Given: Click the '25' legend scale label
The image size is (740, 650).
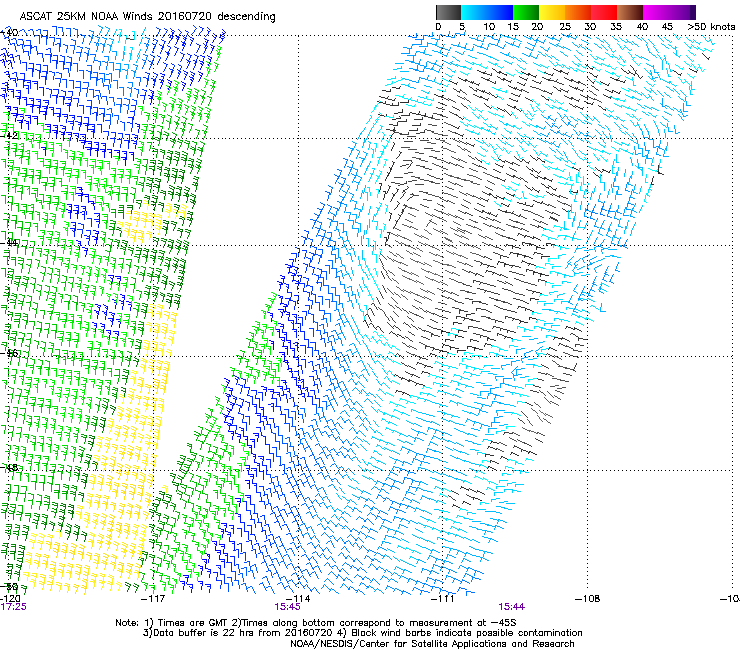Looking at the screenshot, I should pyautogui.click(x=565, y=27).
